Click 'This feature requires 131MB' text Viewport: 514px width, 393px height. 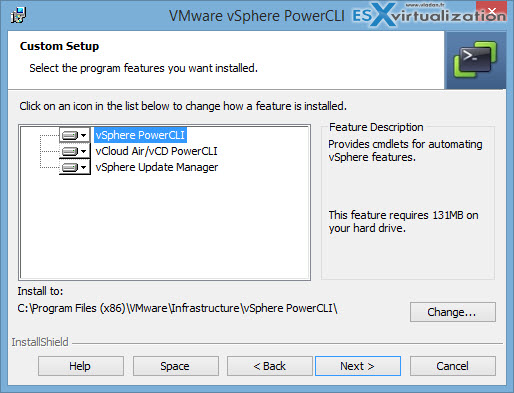(403, 222)
